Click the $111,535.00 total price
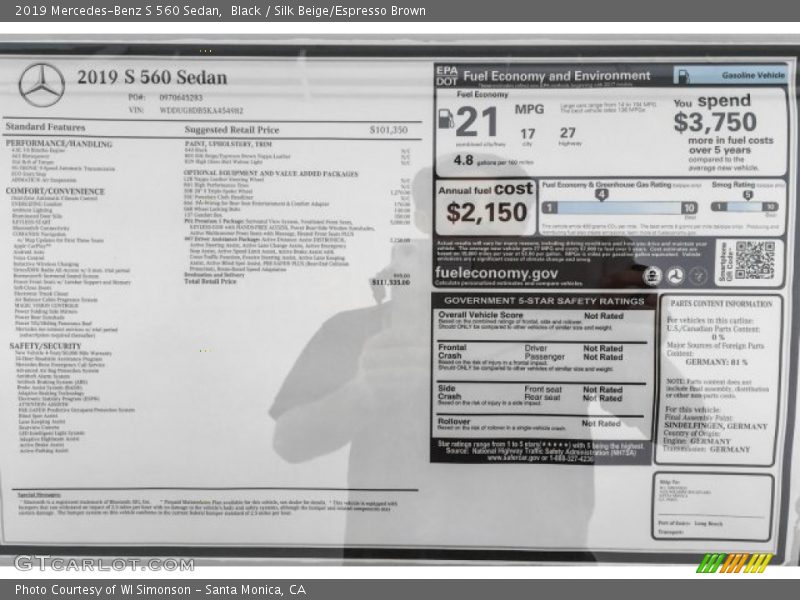This screenshot has height=600, width=800. coord(391,282)
